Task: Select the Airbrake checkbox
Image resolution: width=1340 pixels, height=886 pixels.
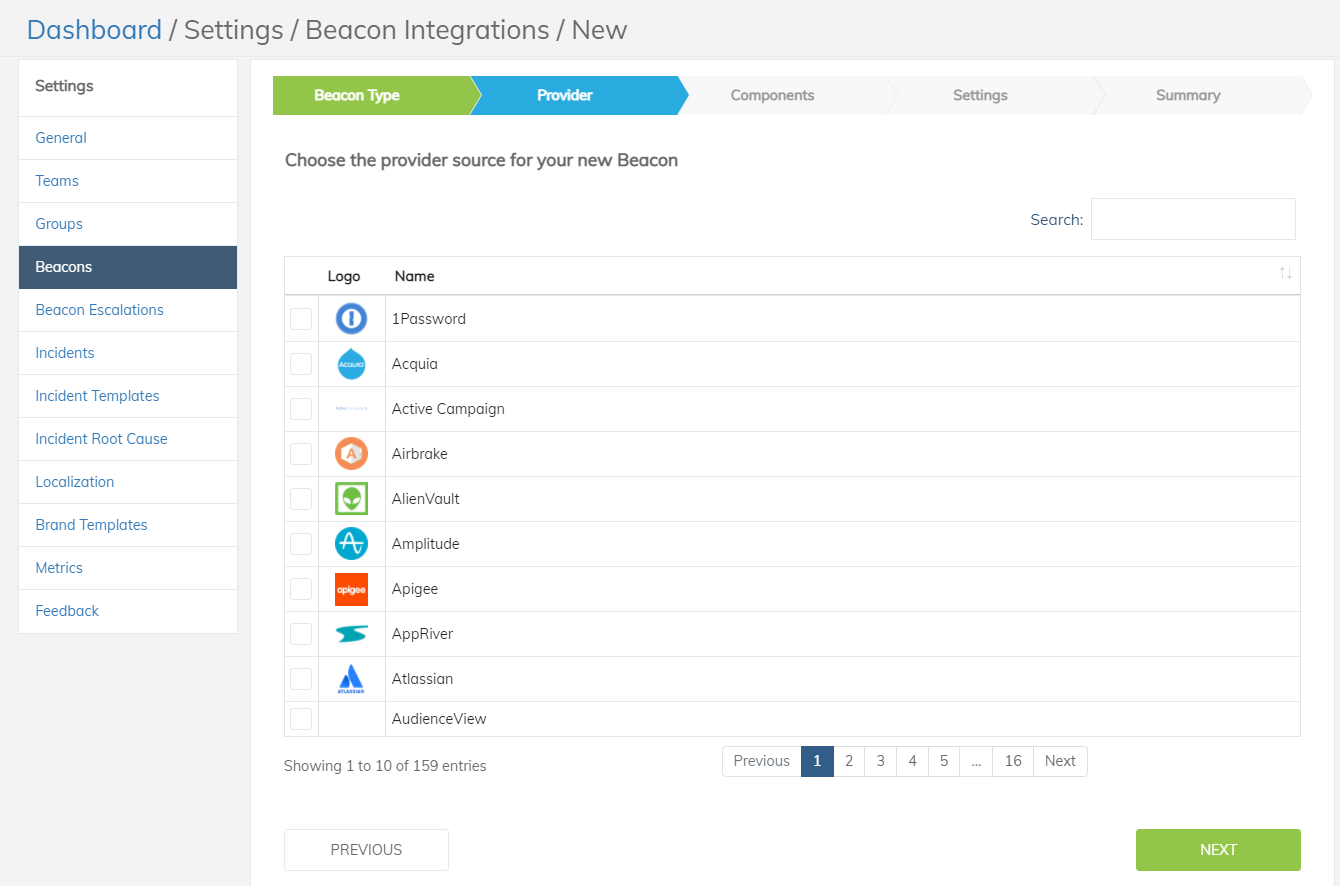Action: pyautogui.click(x=301, y=454)
